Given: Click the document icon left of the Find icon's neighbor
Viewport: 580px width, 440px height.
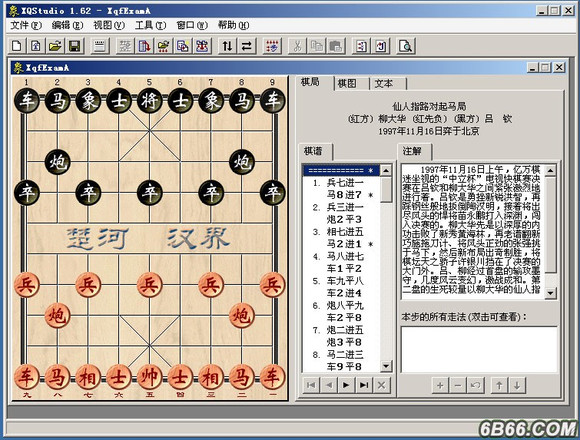Looking at the screenshot, I should click(361, 46).
